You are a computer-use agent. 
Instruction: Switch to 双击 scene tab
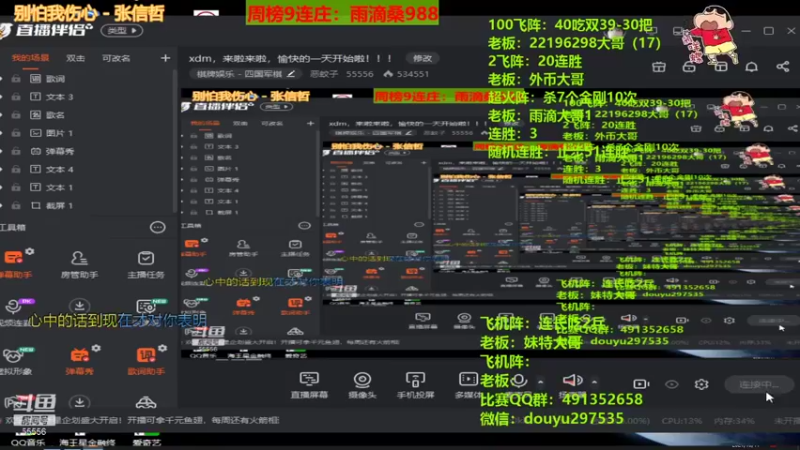coord(76,58)
